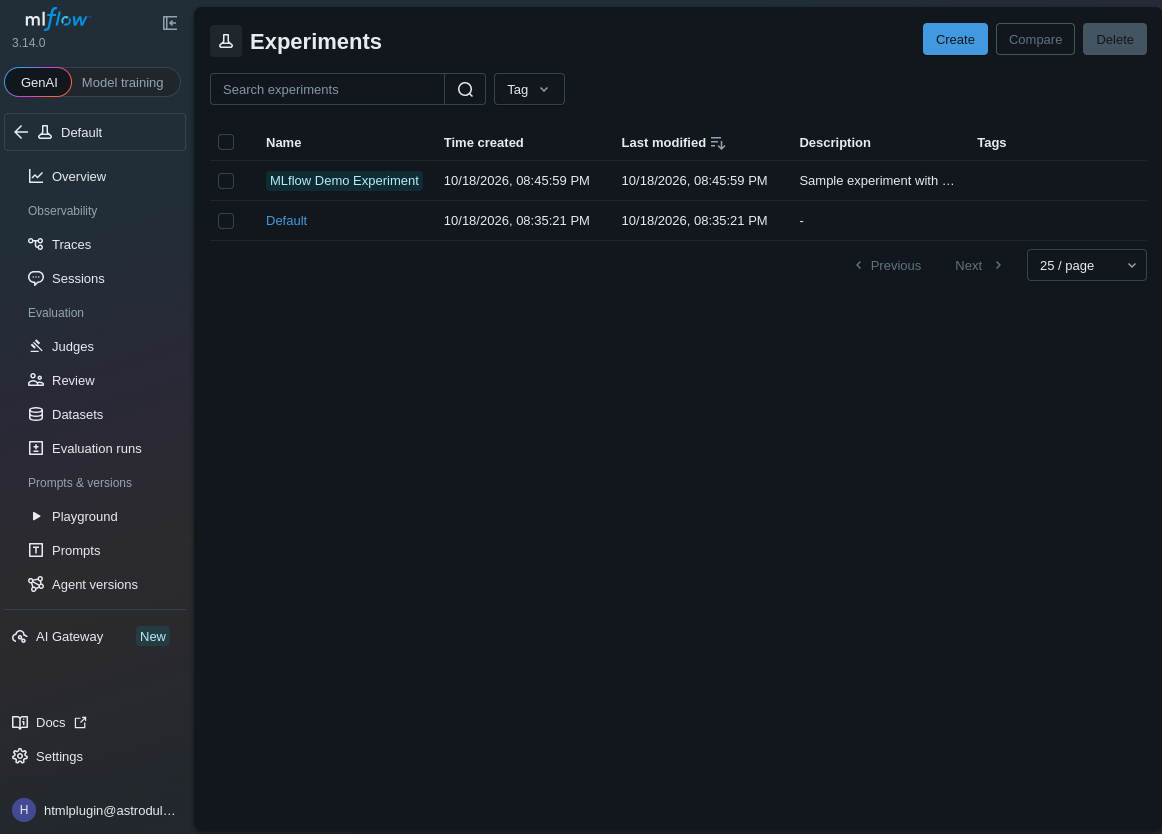The height and width of the screenshot is (834, 1162).
Task: Click the mlflow logo
Action: [57, 19]
